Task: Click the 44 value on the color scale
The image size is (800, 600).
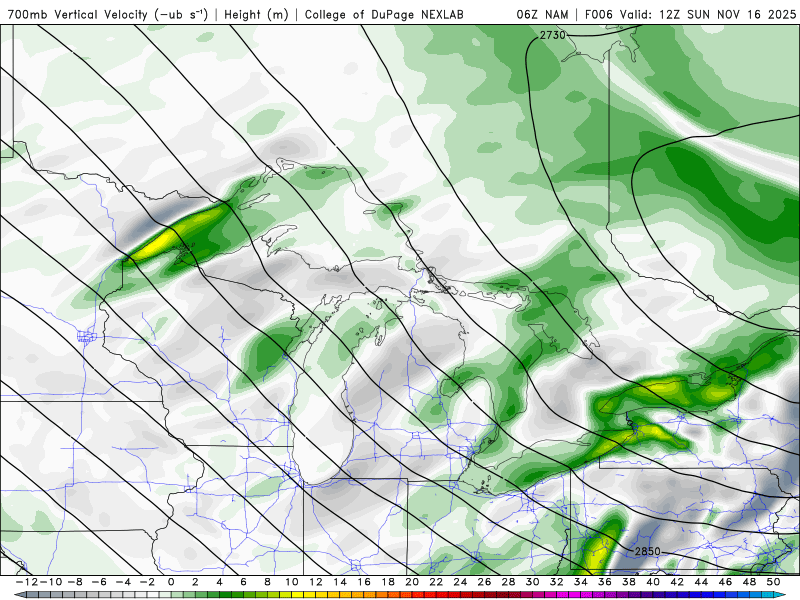Action: pos(701,582)
